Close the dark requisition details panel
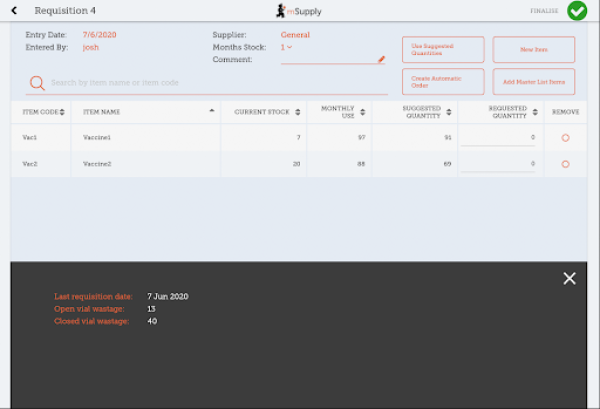 click(x=569, y=279)
